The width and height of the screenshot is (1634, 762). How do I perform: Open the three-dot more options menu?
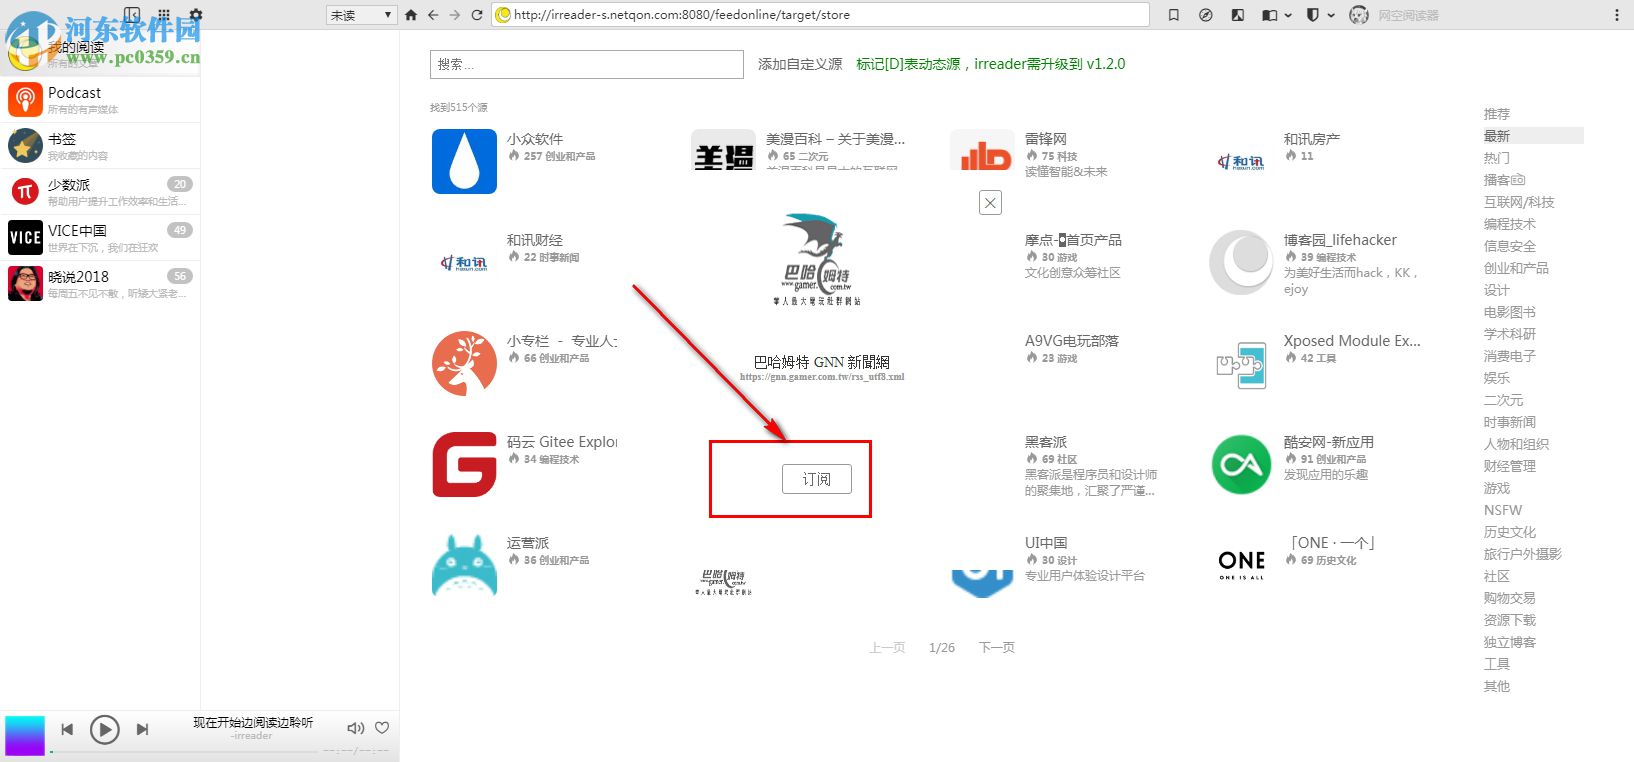pyautogui.click(x=1617, y=15)
